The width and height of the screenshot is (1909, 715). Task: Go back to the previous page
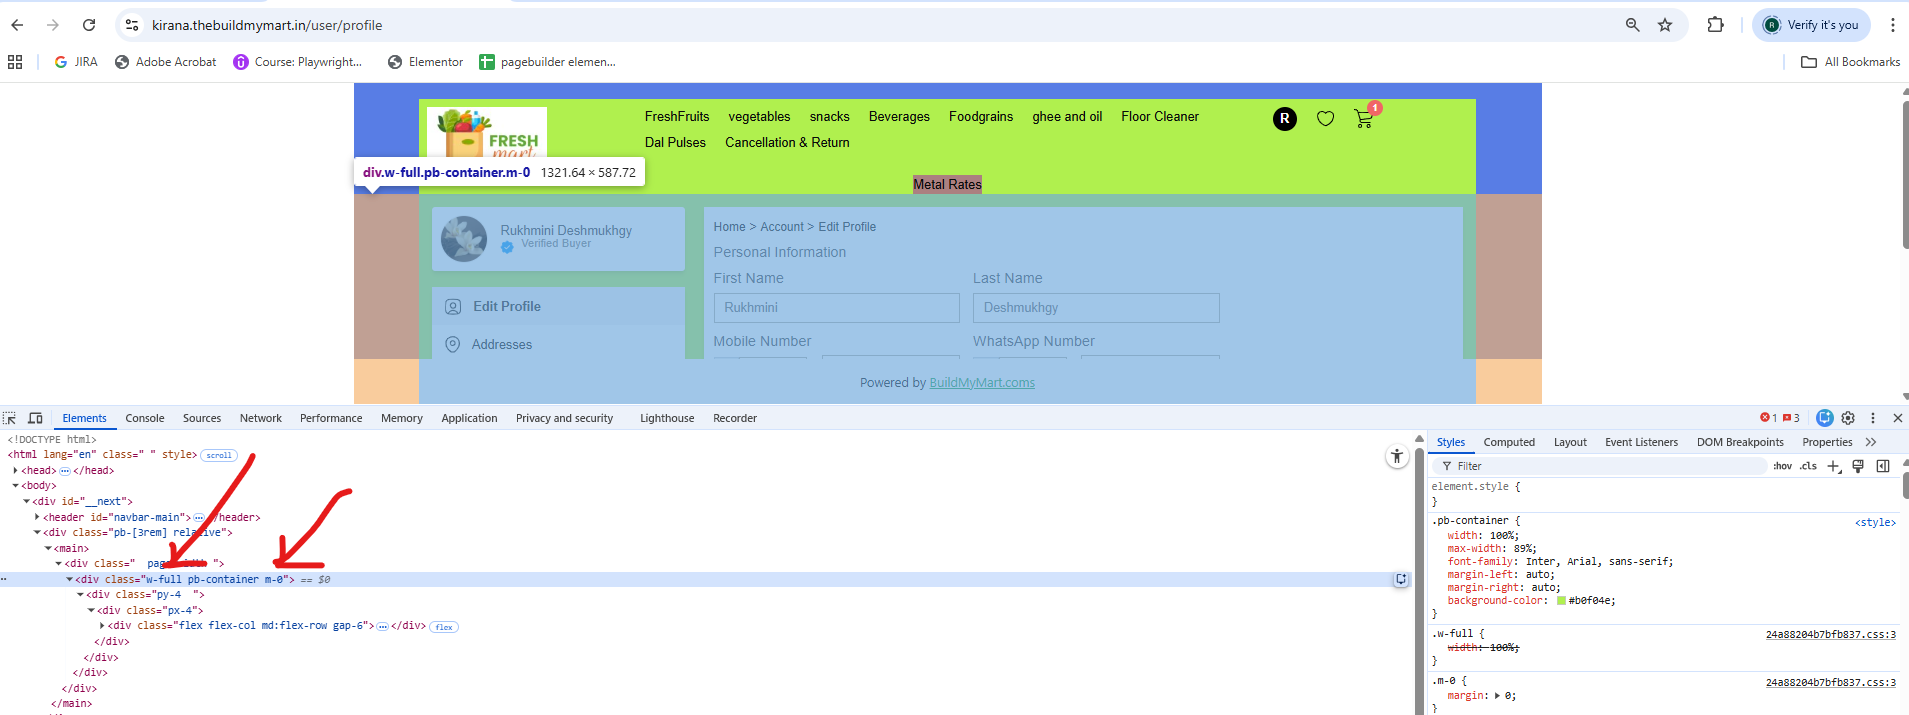click(17, 25)
